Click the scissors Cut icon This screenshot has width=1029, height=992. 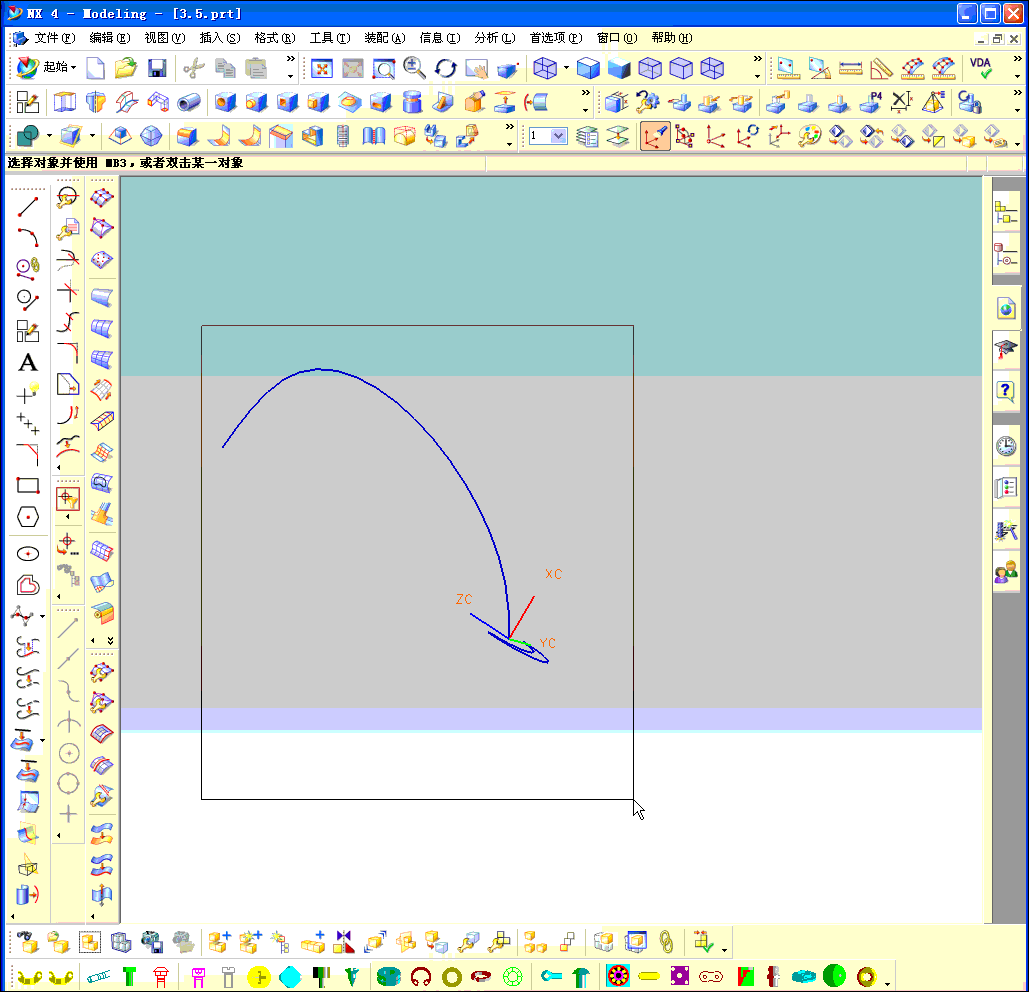[x=194, y=68]
